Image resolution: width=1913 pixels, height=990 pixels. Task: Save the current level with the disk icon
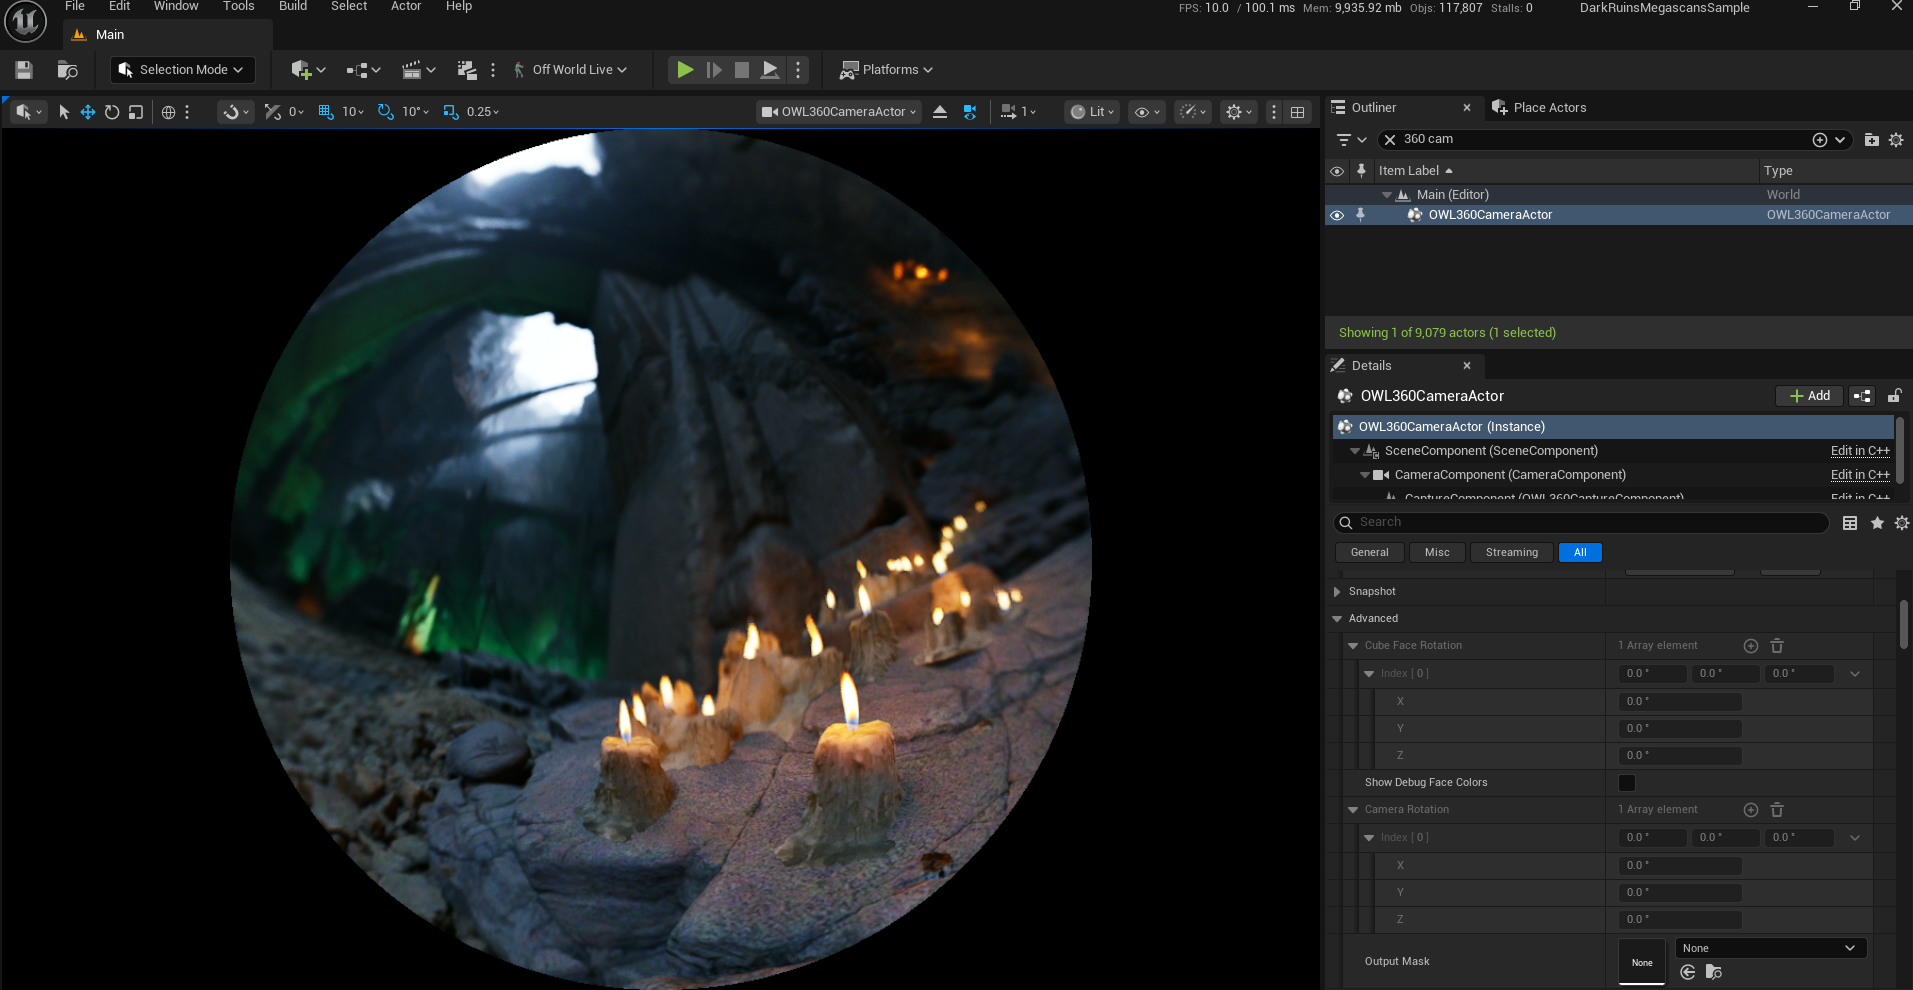(24, 70)
